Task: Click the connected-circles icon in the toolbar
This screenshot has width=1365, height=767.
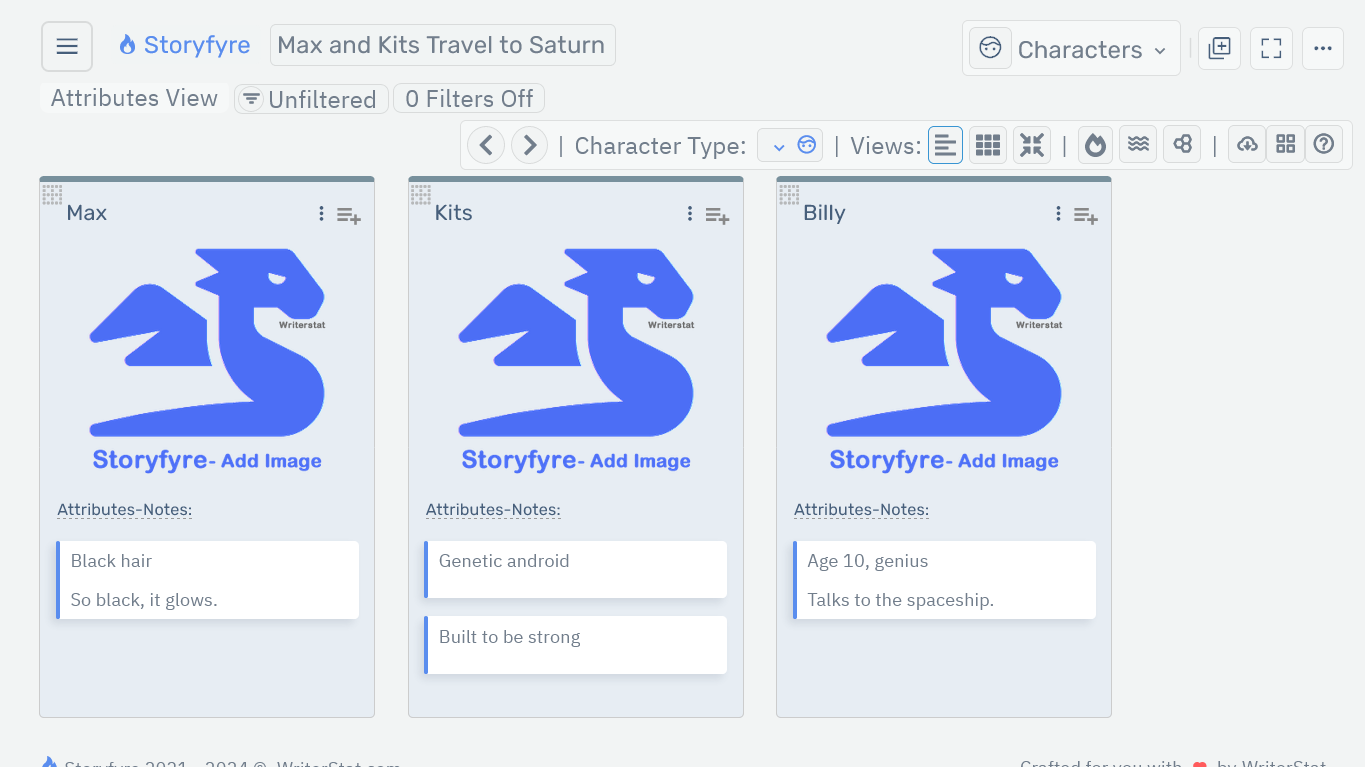Action: pos(1182,145)
